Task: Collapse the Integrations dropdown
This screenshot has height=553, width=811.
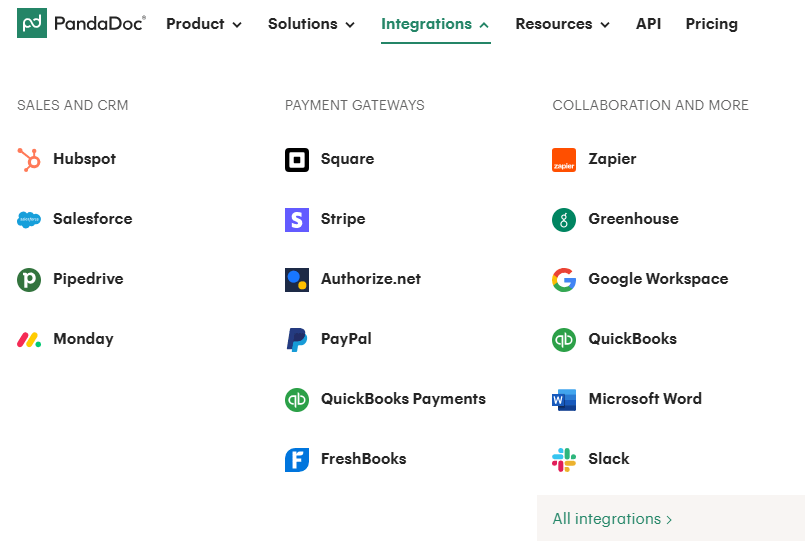Action: [435, 24]
